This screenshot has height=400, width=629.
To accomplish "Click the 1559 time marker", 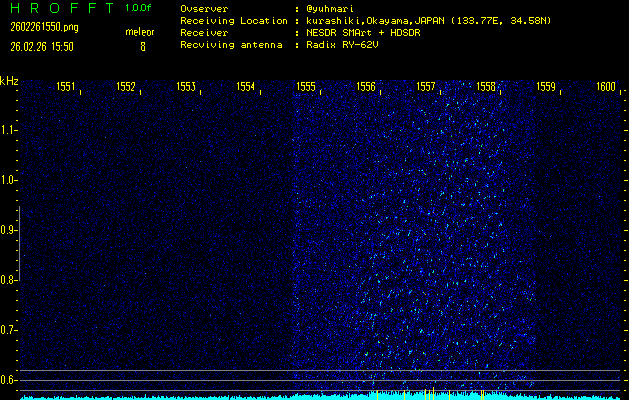I will click(x=546, y=87).
